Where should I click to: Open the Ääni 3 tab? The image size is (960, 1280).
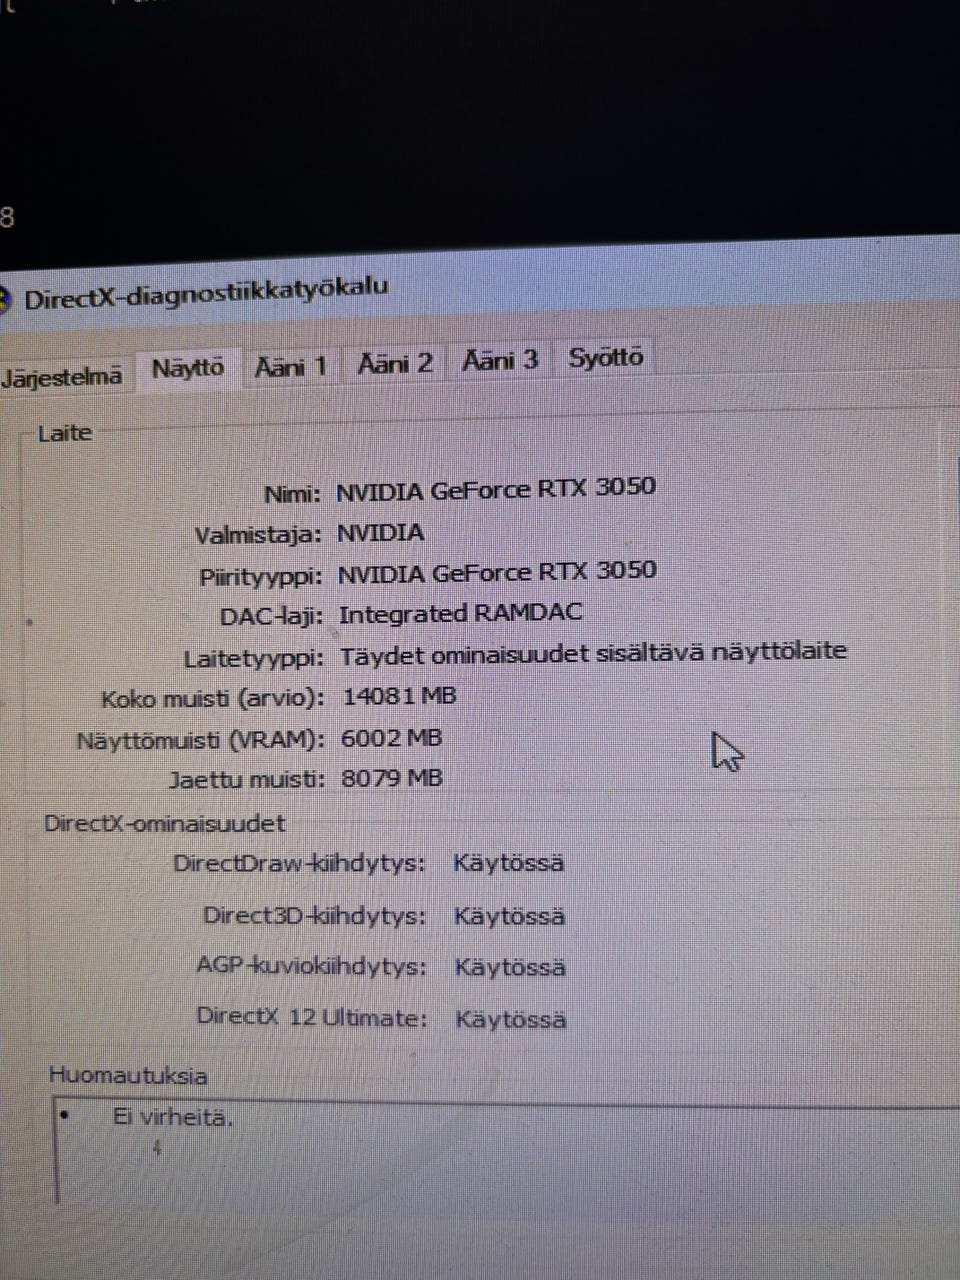[x=500, y=359]
